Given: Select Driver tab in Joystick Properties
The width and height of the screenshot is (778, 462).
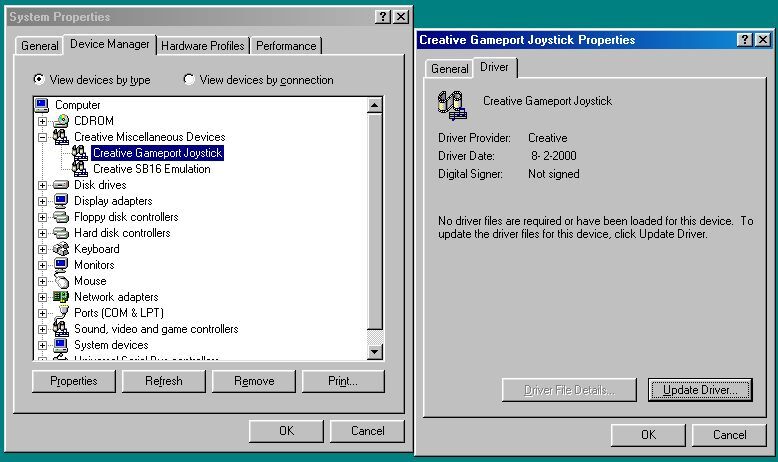Looking at the screenshot, I should (494, 67).
